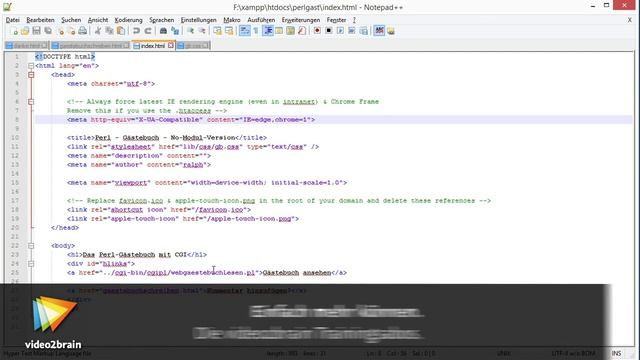Close the gb.css tab

pyautogui.click(x=206, y=45)
